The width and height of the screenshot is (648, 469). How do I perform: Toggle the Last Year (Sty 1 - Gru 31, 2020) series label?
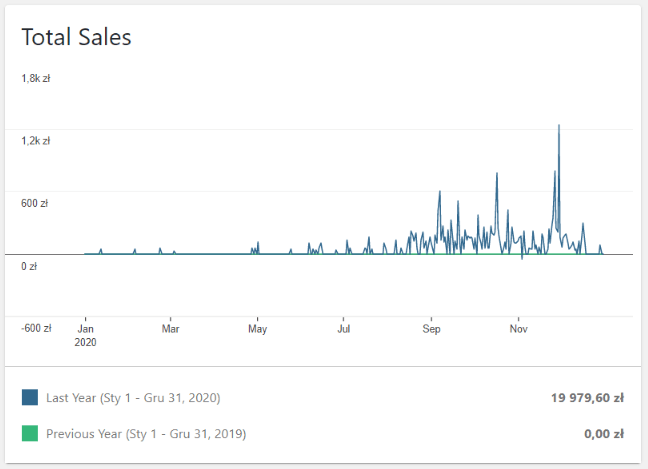pos(133,398)
